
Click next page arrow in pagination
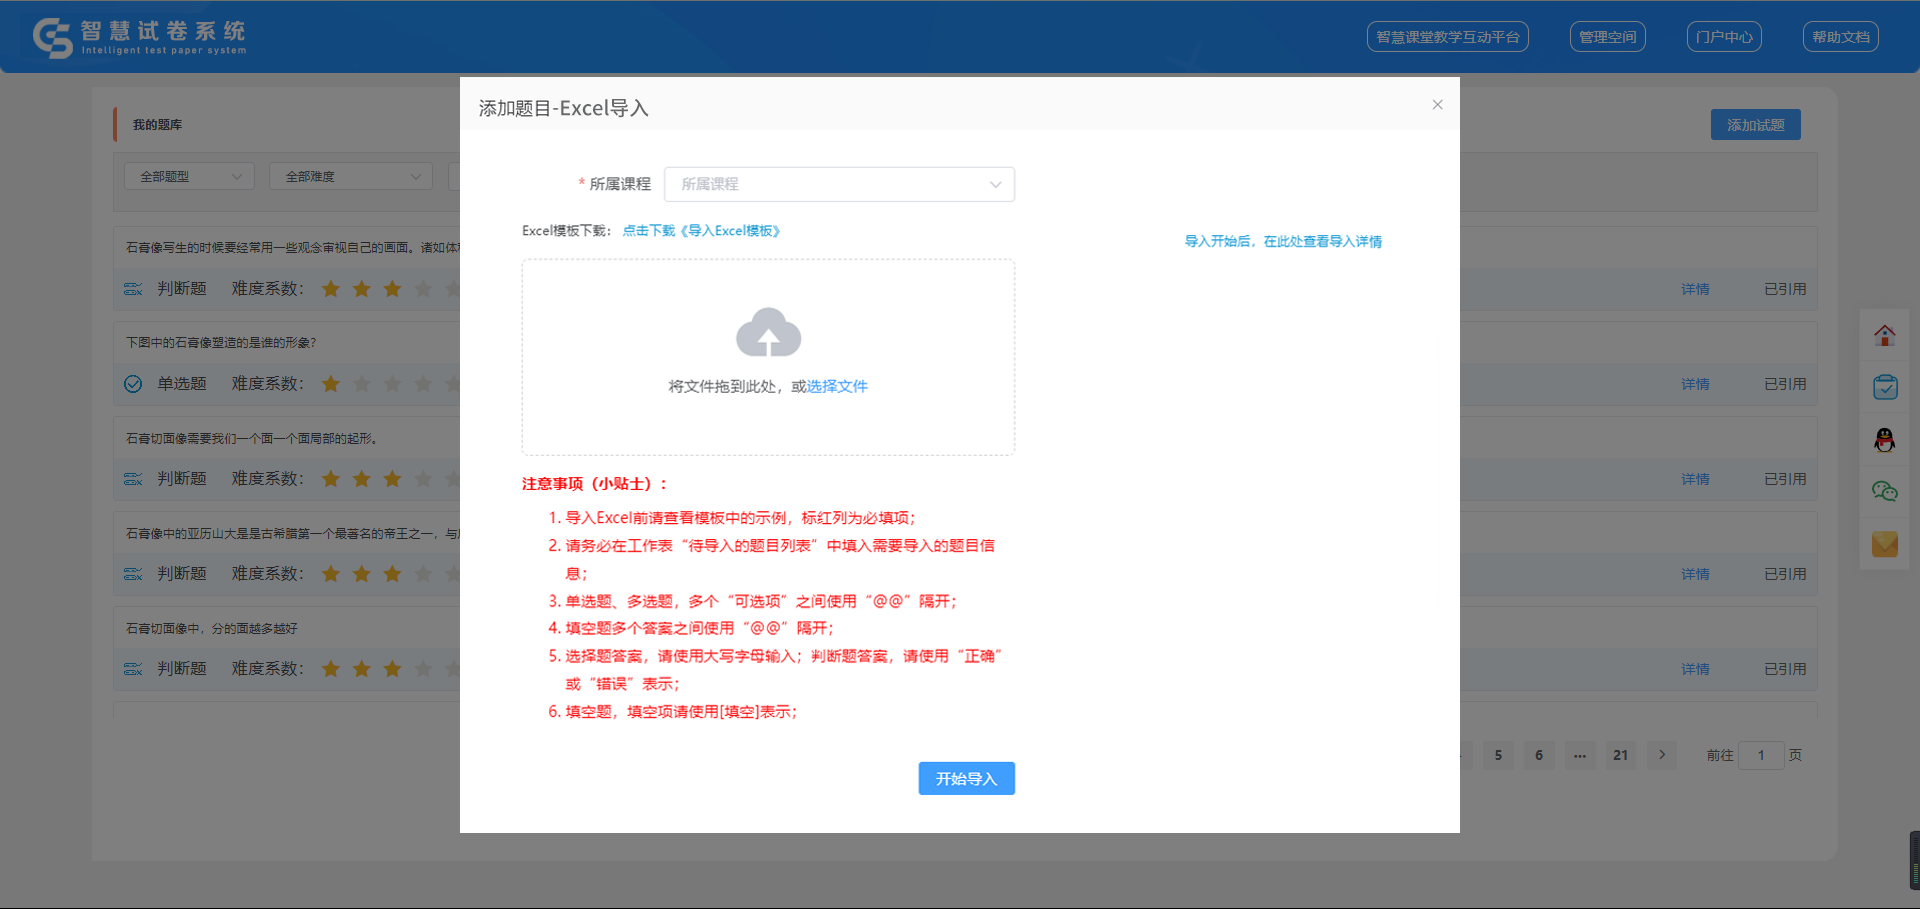1662,755
